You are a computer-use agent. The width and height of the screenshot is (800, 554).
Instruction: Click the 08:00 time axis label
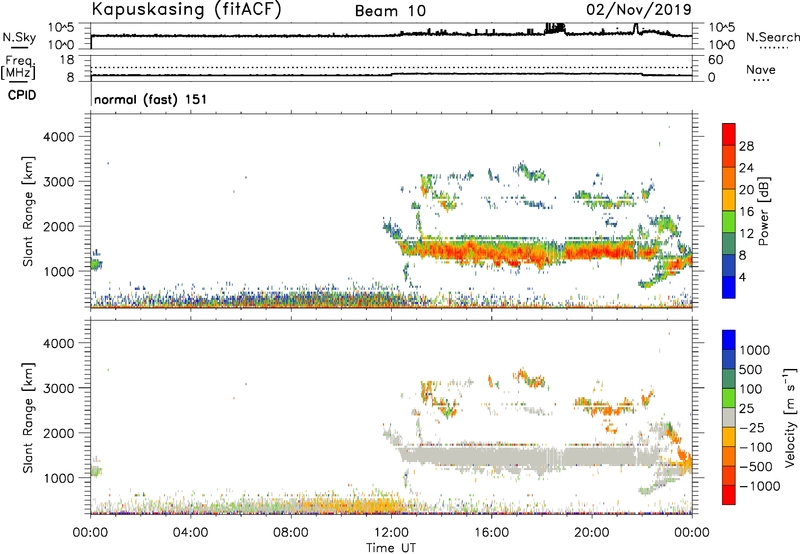click(x=291, y=533)
